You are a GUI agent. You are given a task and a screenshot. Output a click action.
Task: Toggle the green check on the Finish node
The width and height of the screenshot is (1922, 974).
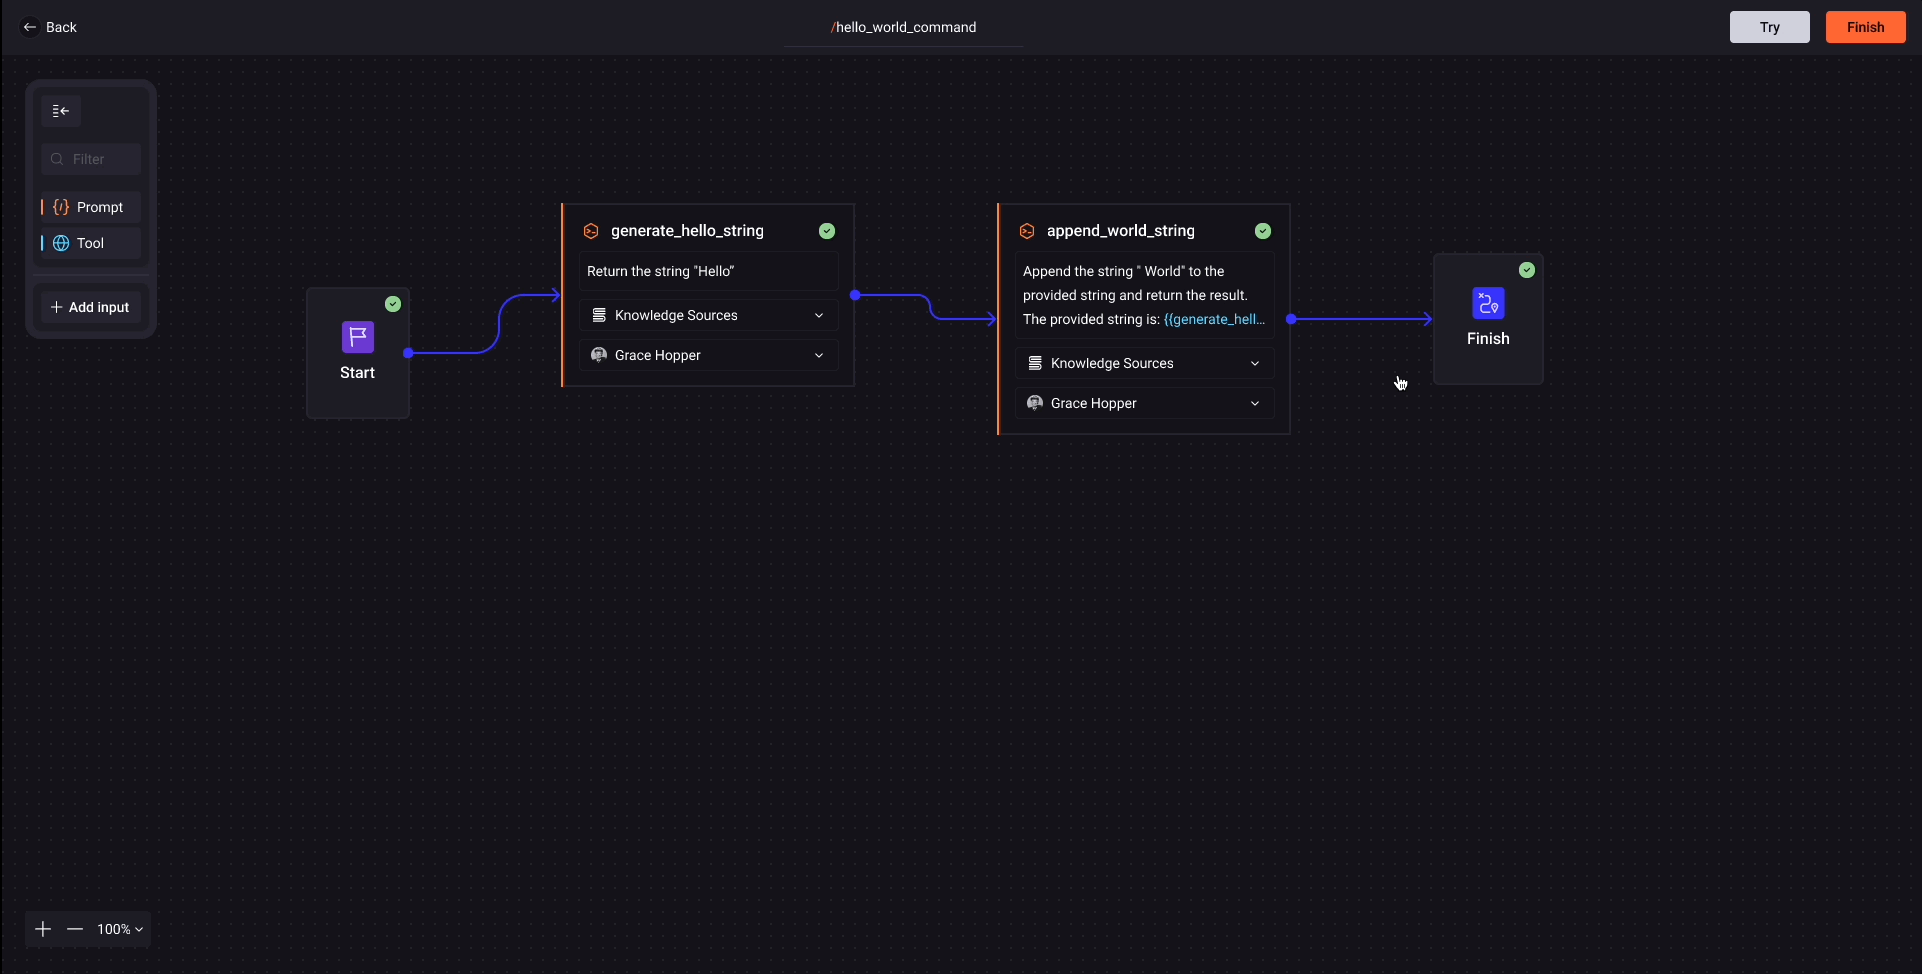pos(1527,270)
